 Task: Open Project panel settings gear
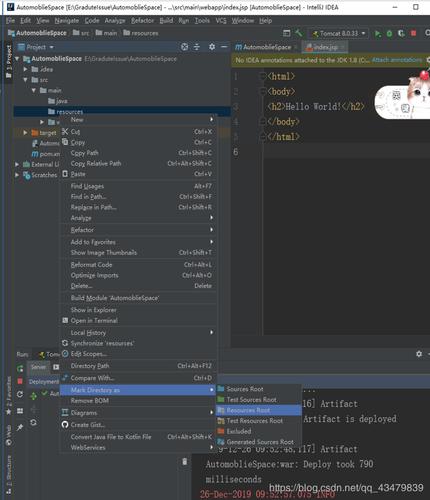212,47
